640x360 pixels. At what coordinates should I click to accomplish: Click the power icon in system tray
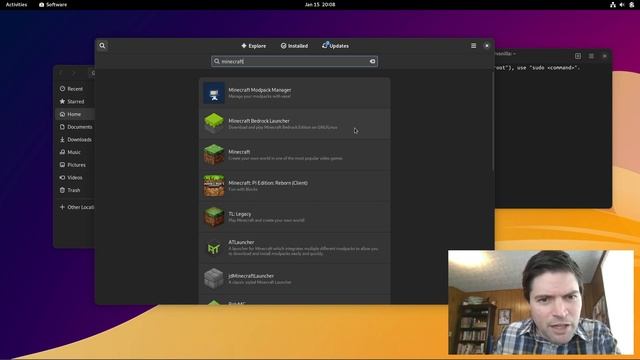pos(631,4)
